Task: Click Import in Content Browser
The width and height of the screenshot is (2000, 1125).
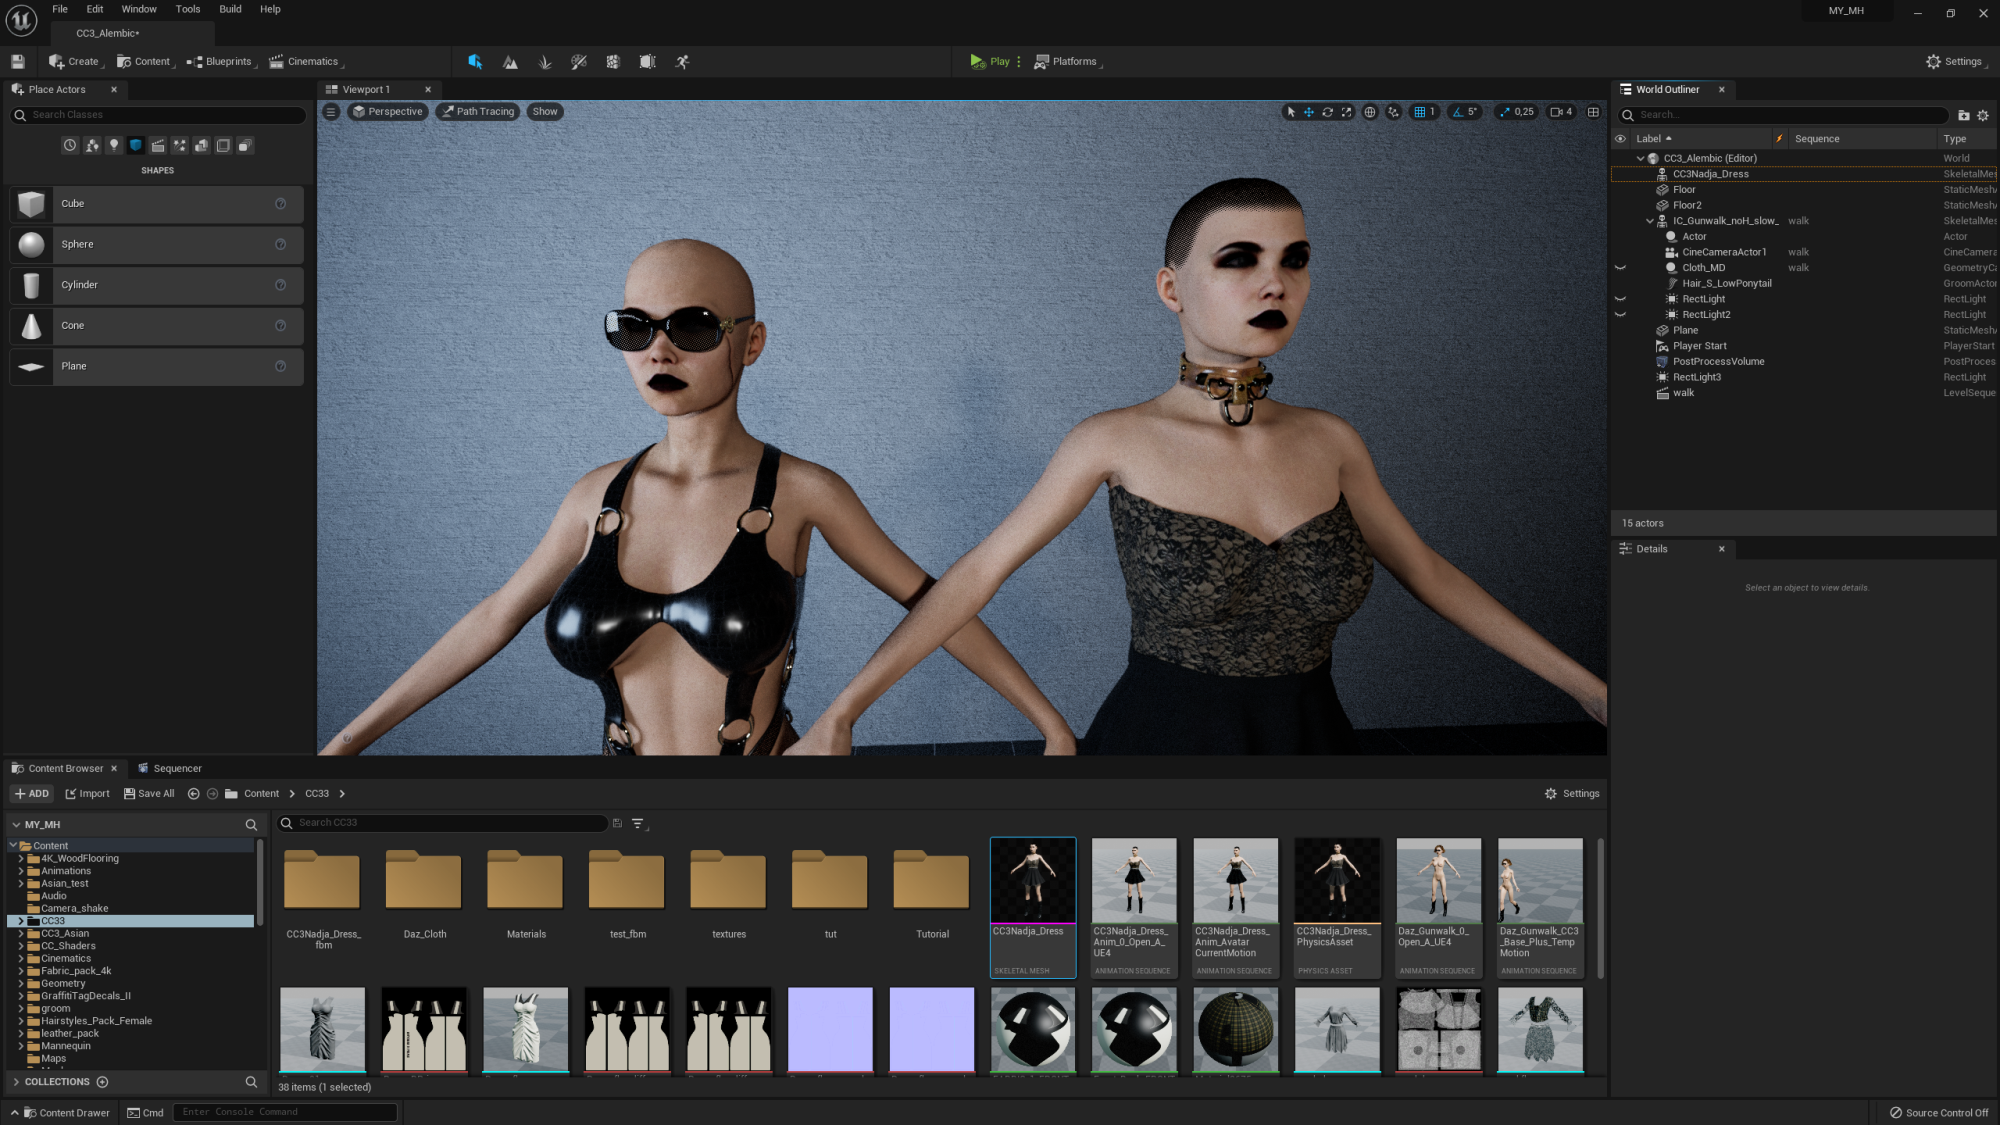Action: [88, 794]
